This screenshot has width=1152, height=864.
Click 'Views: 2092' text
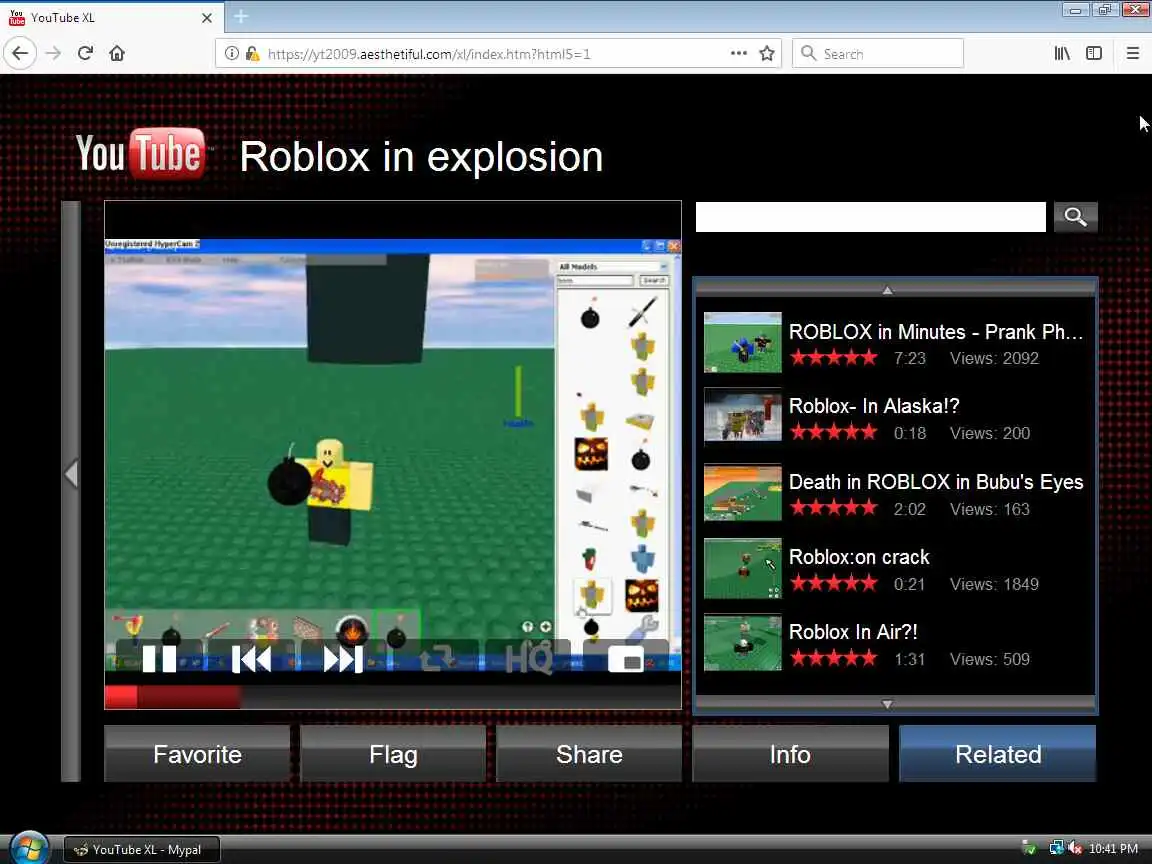(x=994, y=359)
